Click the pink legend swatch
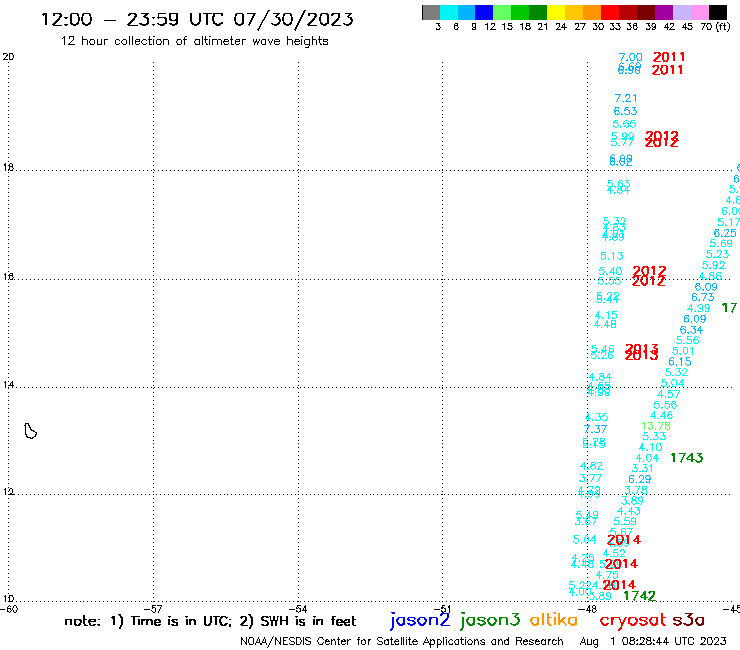 click(699, 12)
